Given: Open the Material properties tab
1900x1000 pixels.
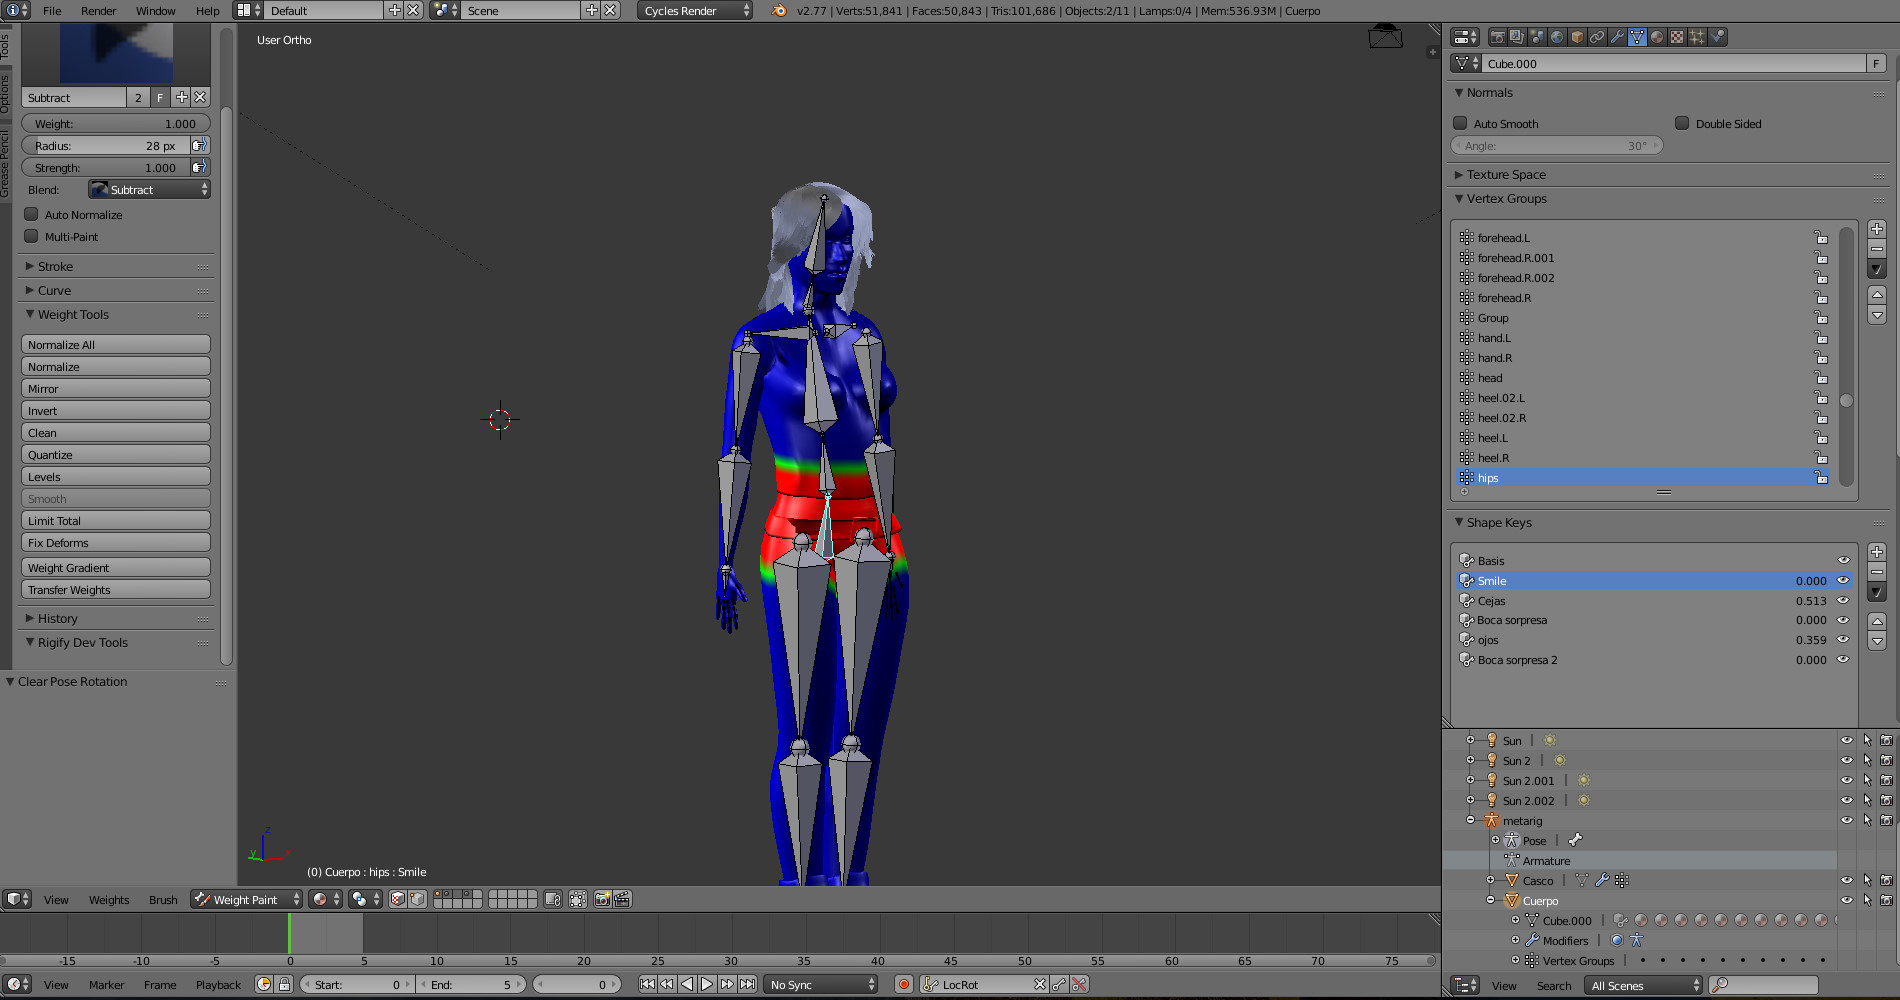Looking at the screenshot, I should coord(1657,37).
